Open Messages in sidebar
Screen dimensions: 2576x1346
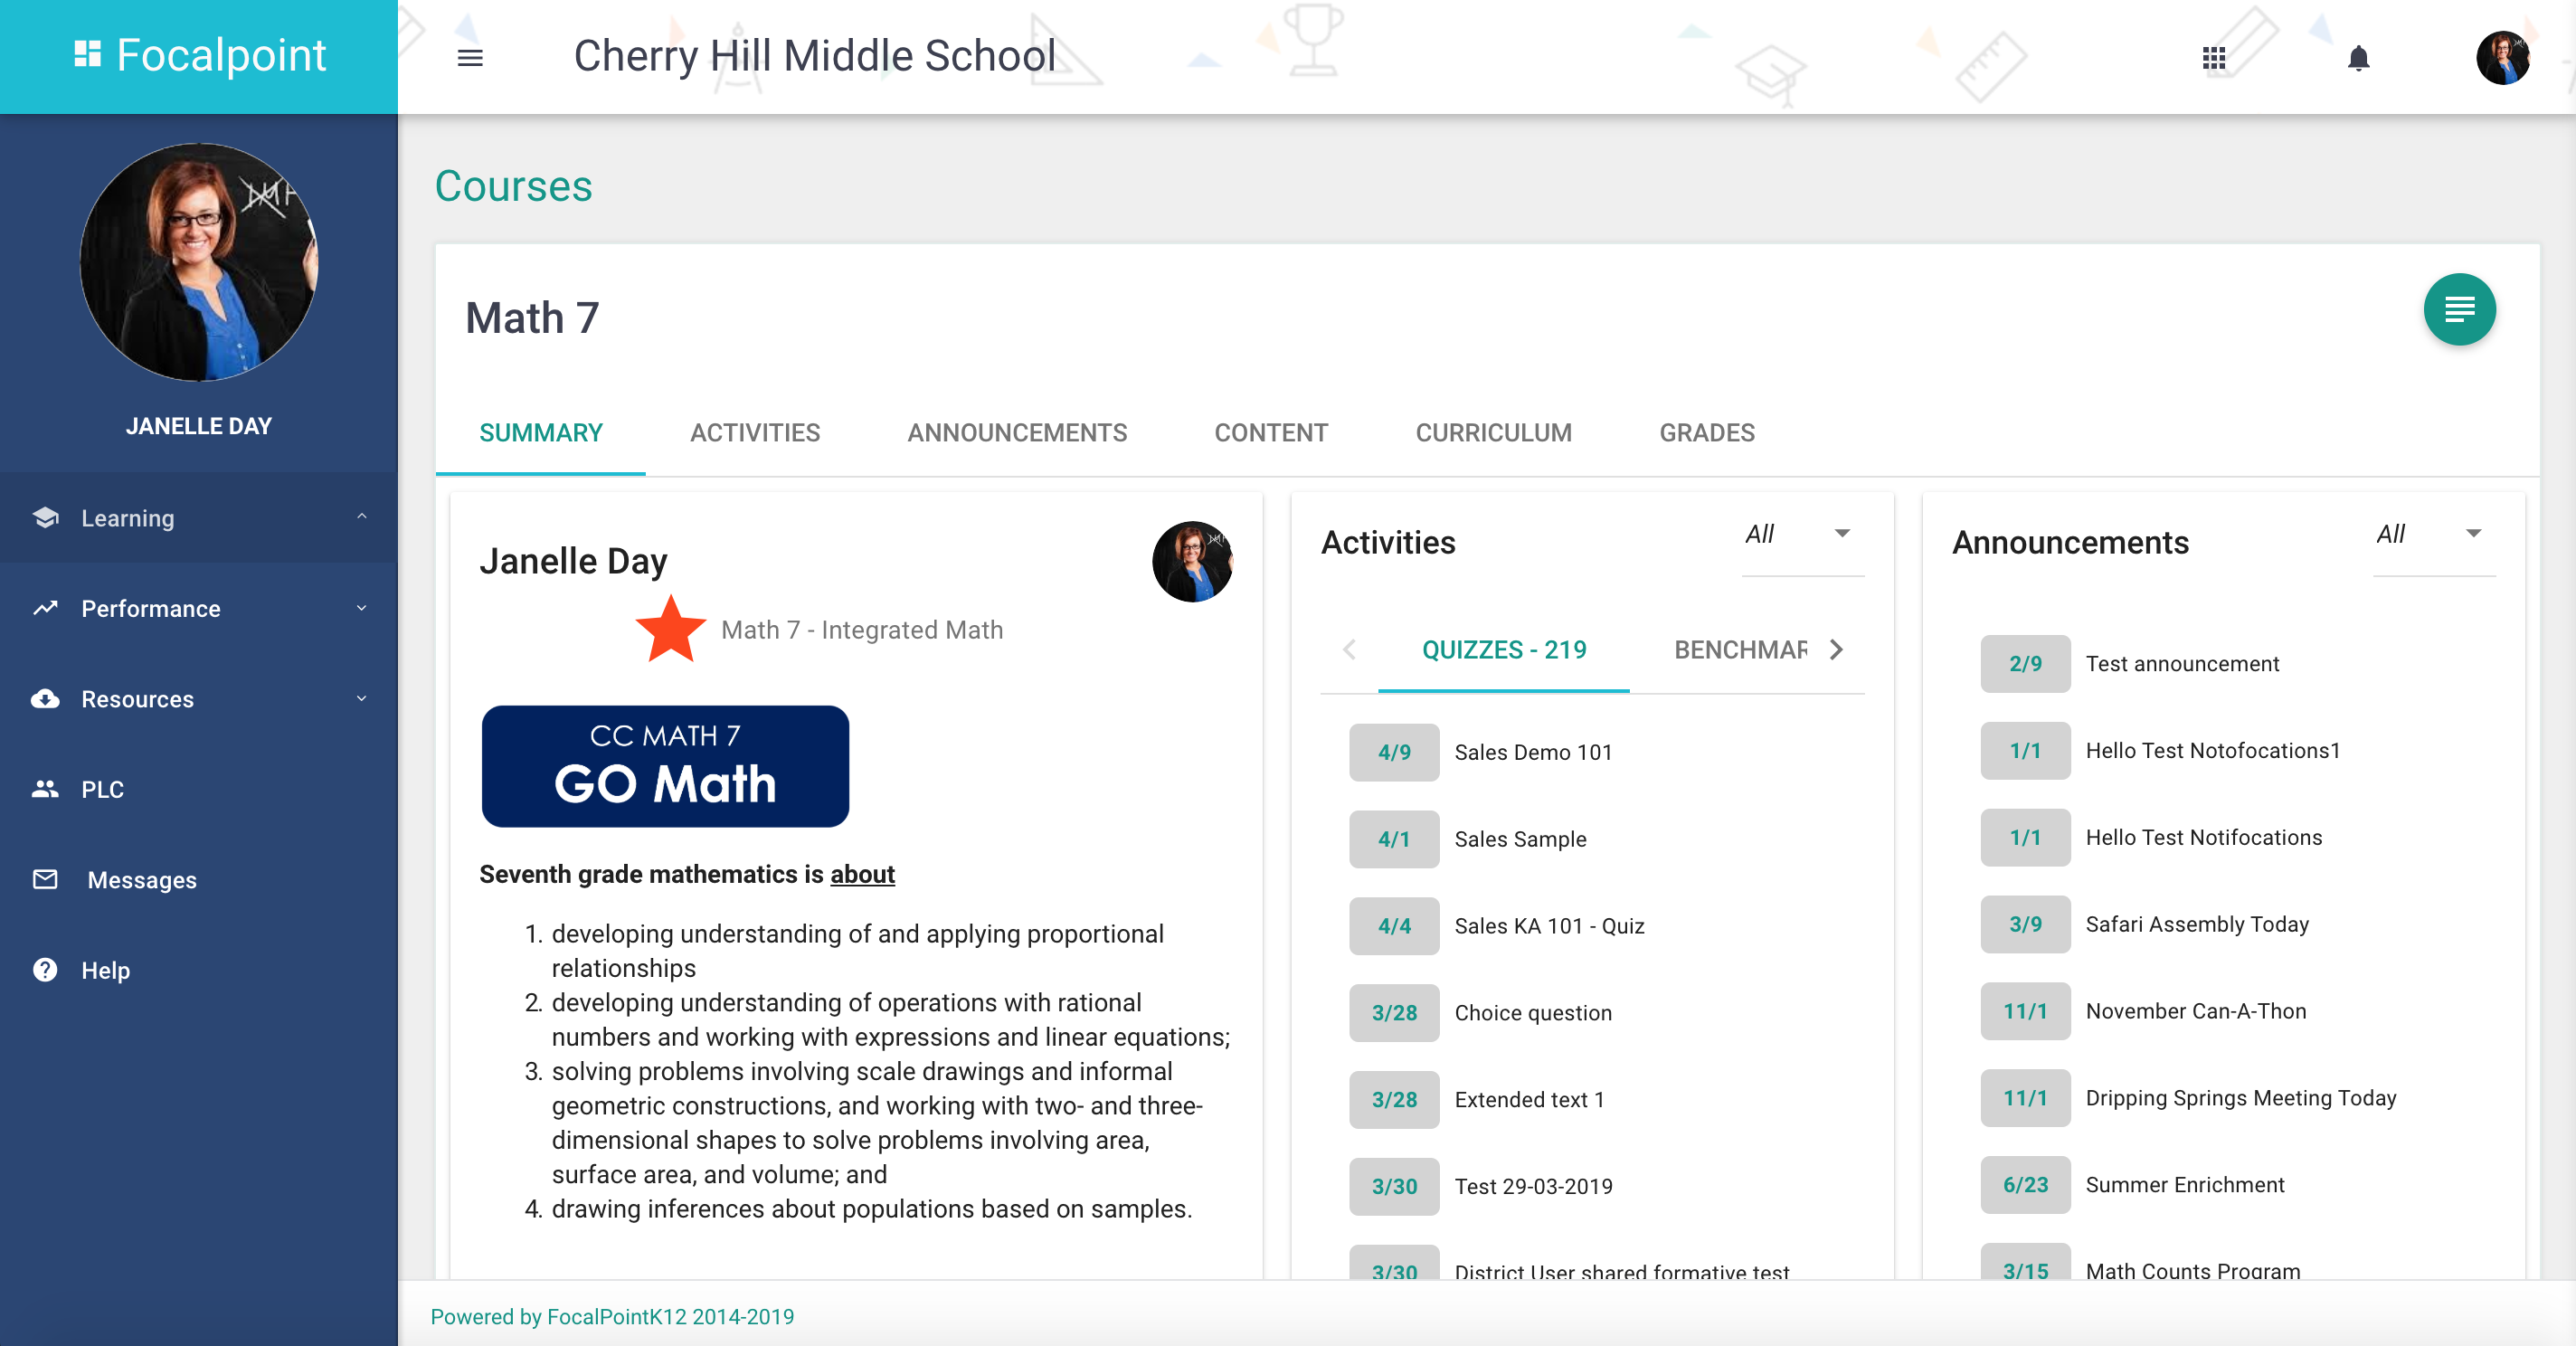pos(199,879)
